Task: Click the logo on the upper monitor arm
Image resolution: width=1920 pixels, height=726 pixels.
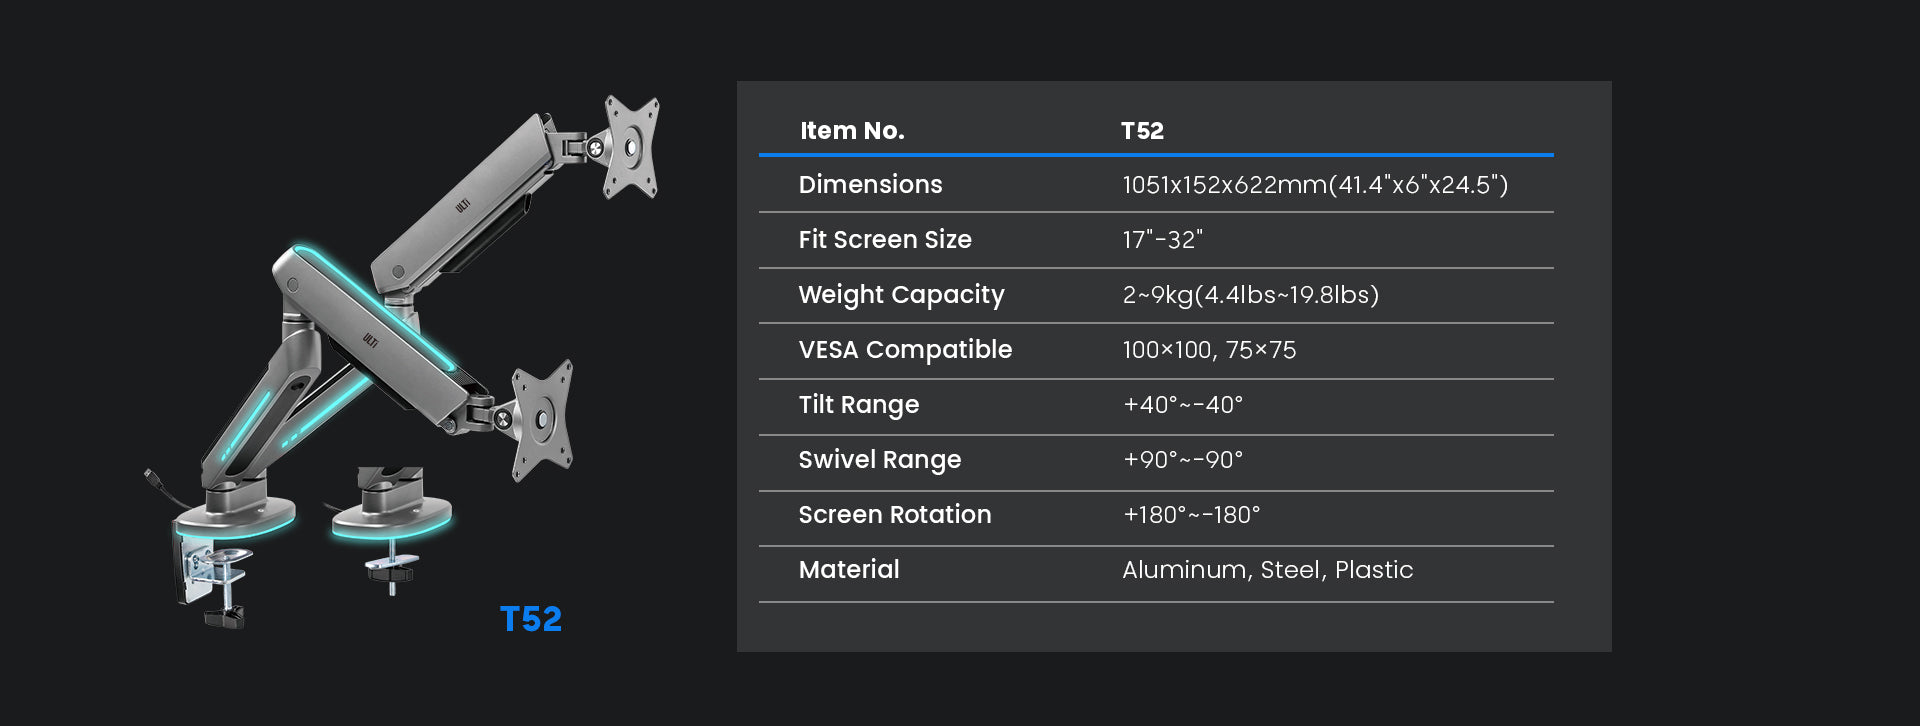Action: coord(463,205)
